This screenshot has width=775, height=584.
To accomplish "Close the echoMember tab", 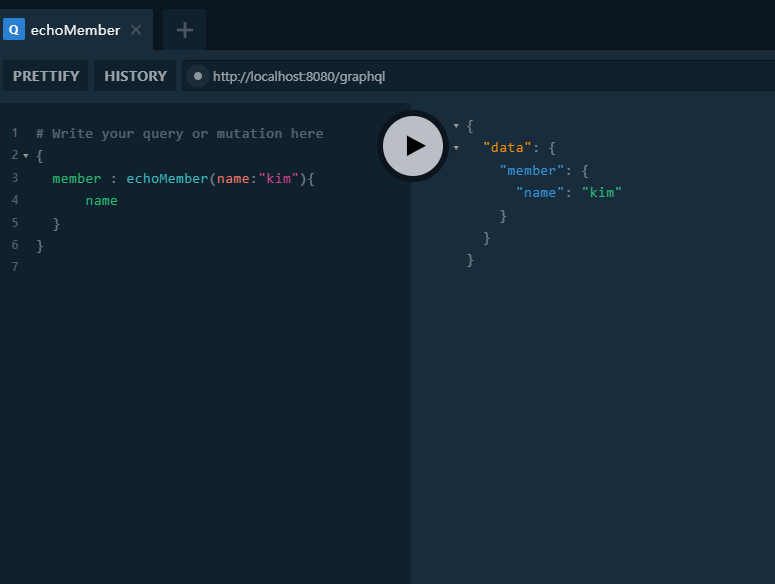I will click(x=136, y=30).
